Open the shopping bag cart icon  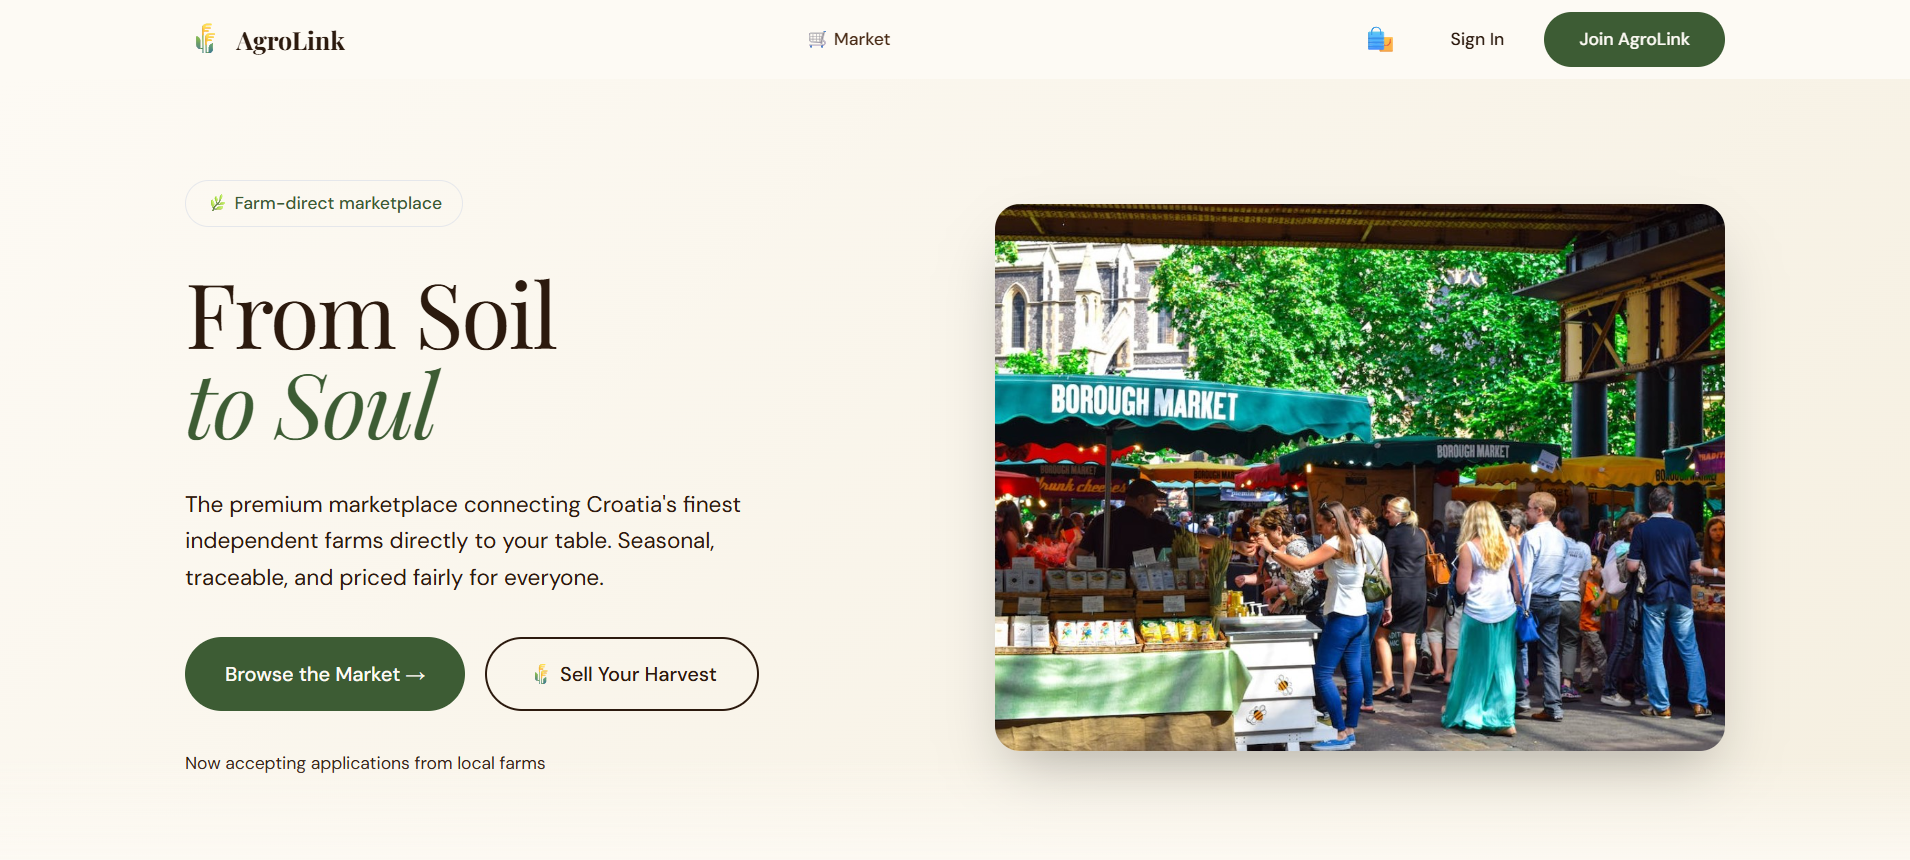tap(1380, 39)
